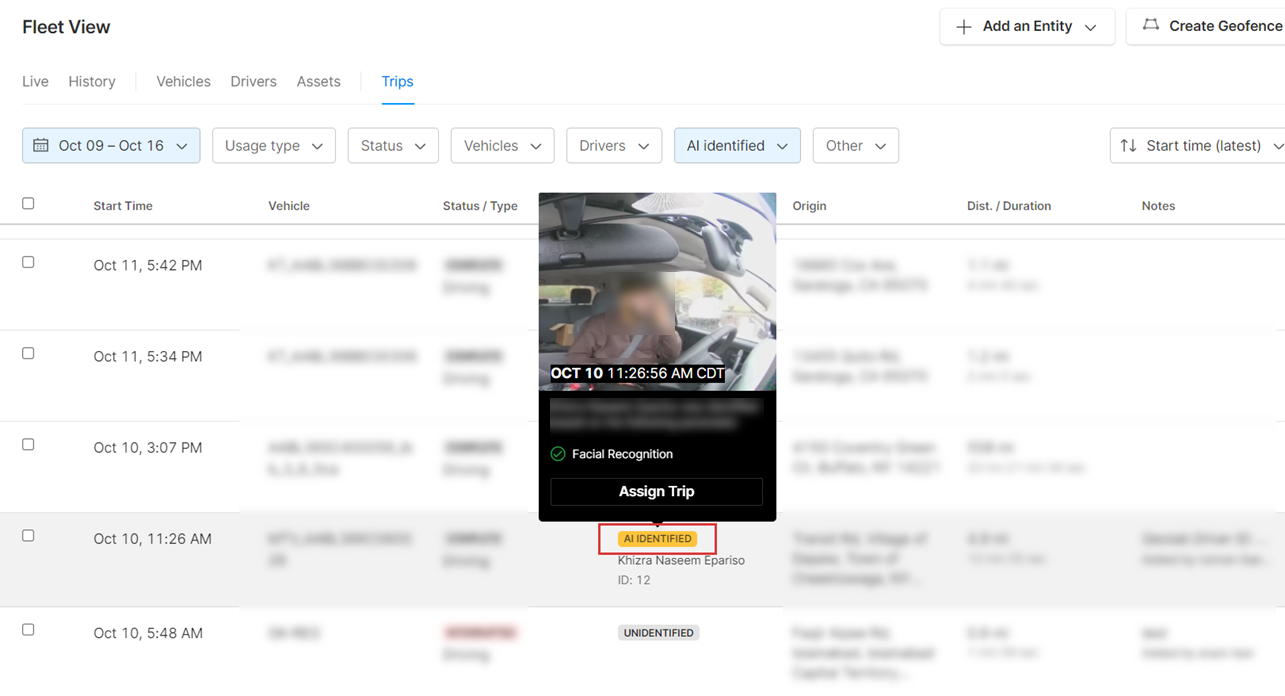Open the Drivers filter dropdown

[614, 146]
